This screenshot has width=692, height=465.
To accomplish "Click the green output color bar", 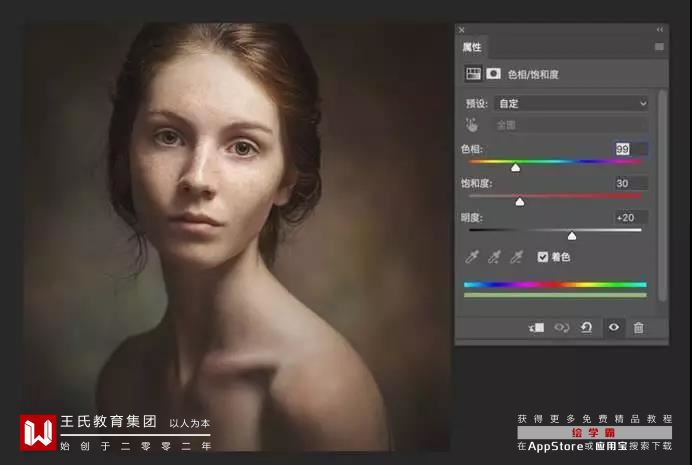I will click(555, 295).
